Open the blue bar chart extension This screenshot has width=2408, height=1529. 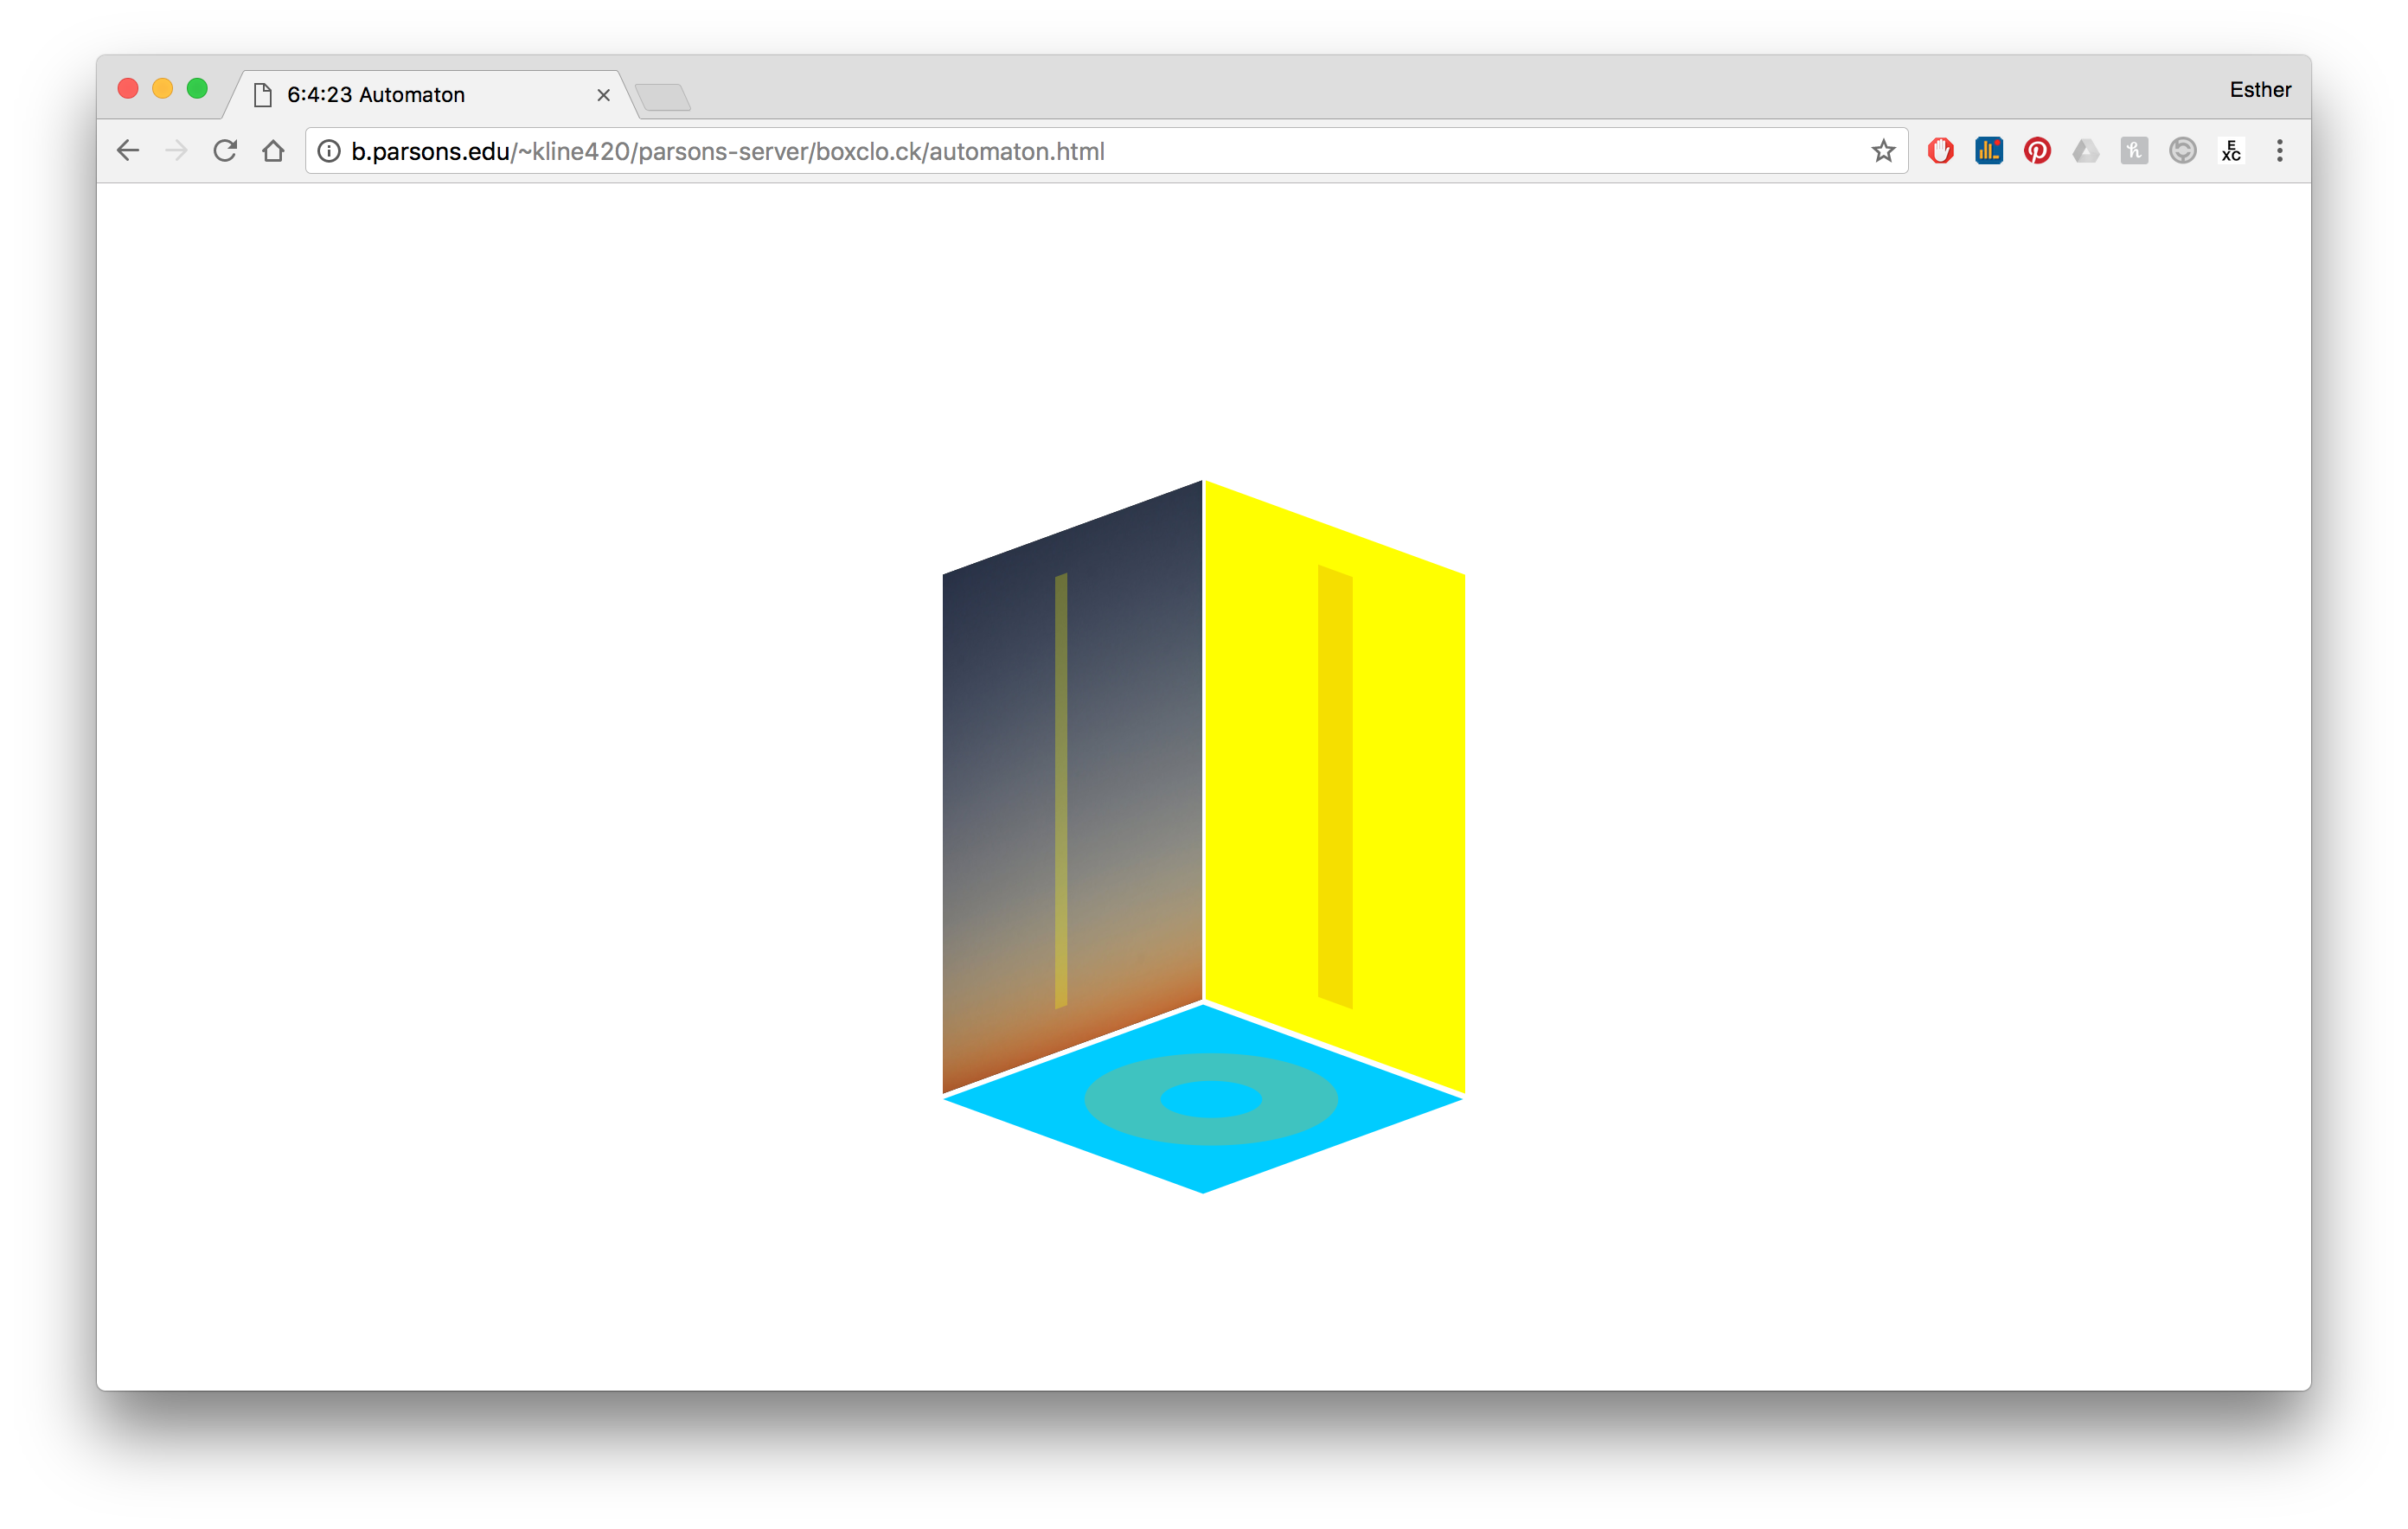coord(1988,151)
